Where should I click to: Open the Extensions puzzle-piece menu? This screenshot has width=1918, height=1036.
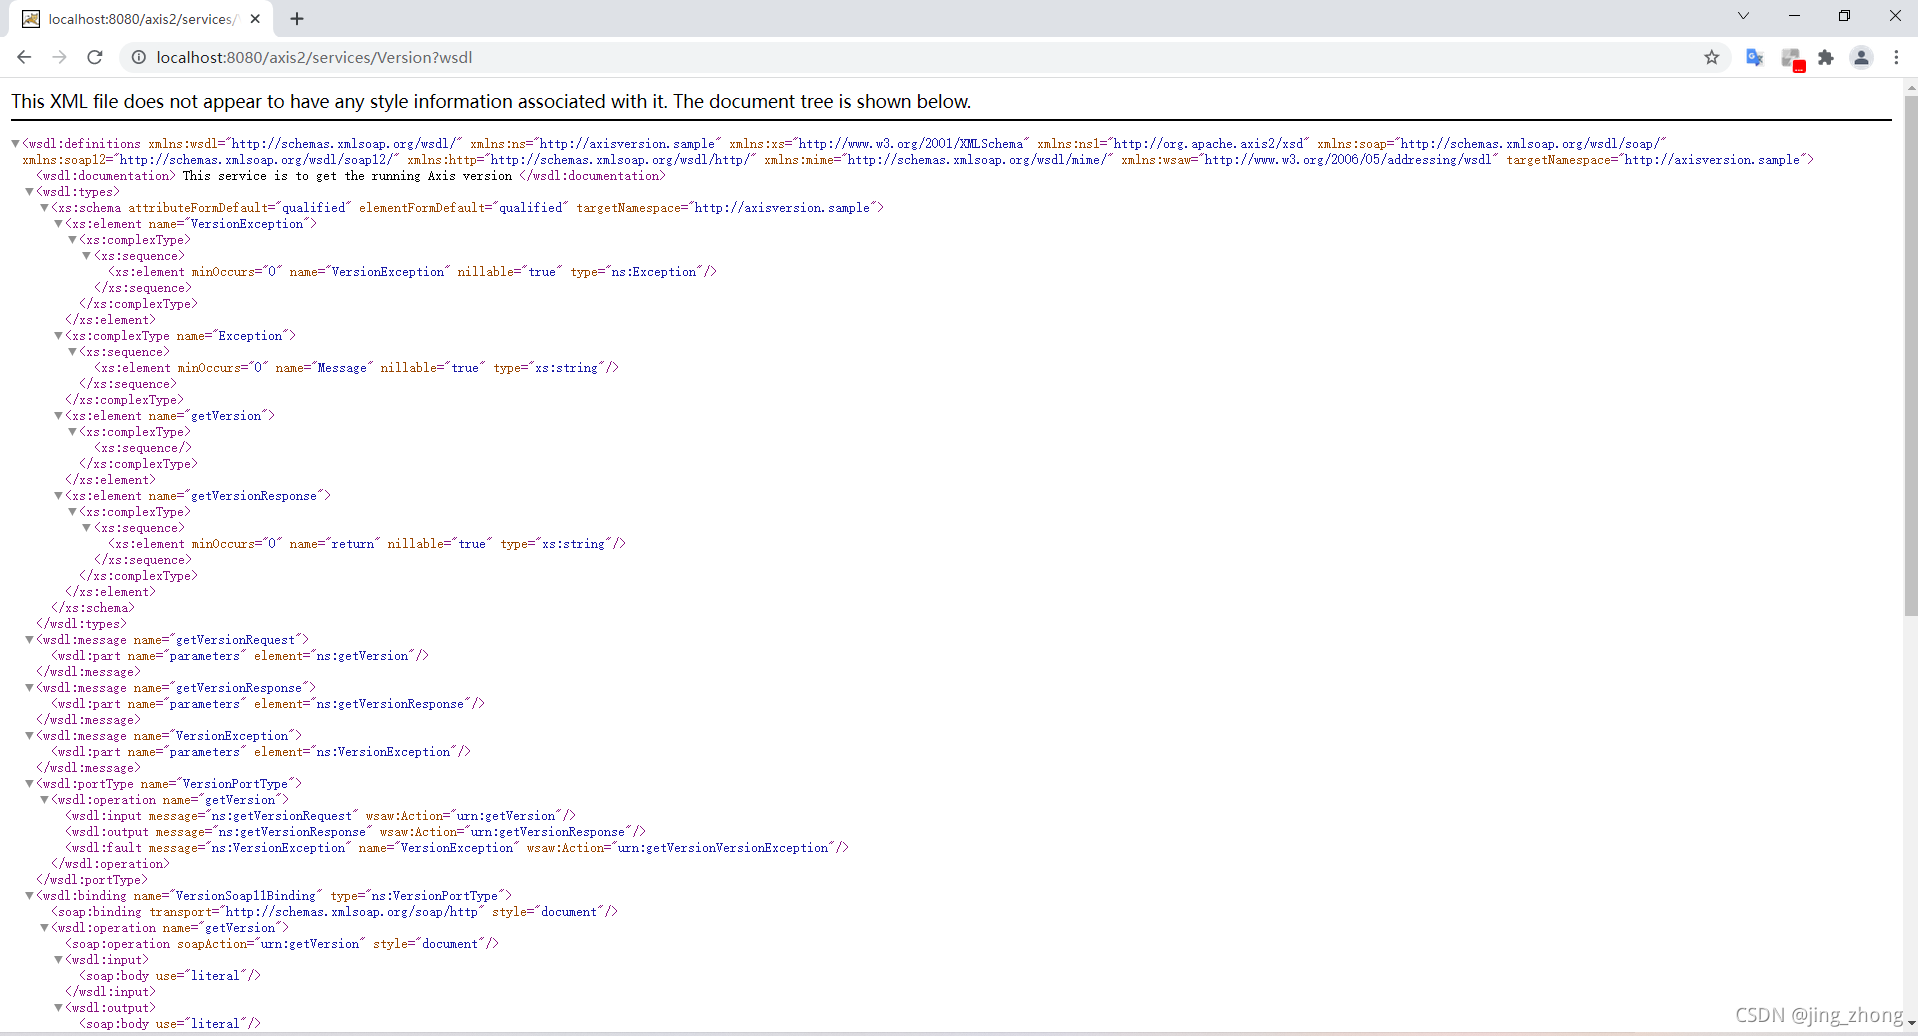(1826, 57)
